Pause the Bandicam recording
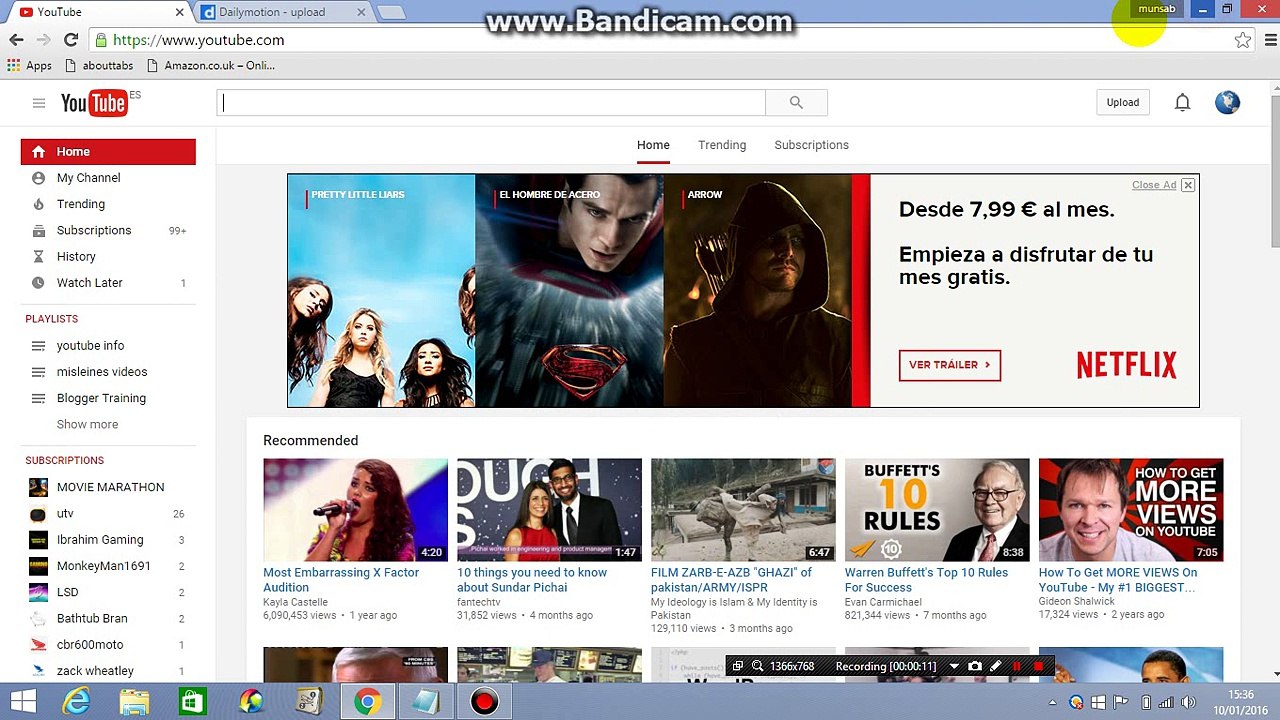Screen dimensions: 1280x720 pyautogui.click(x=1017, y=666)
